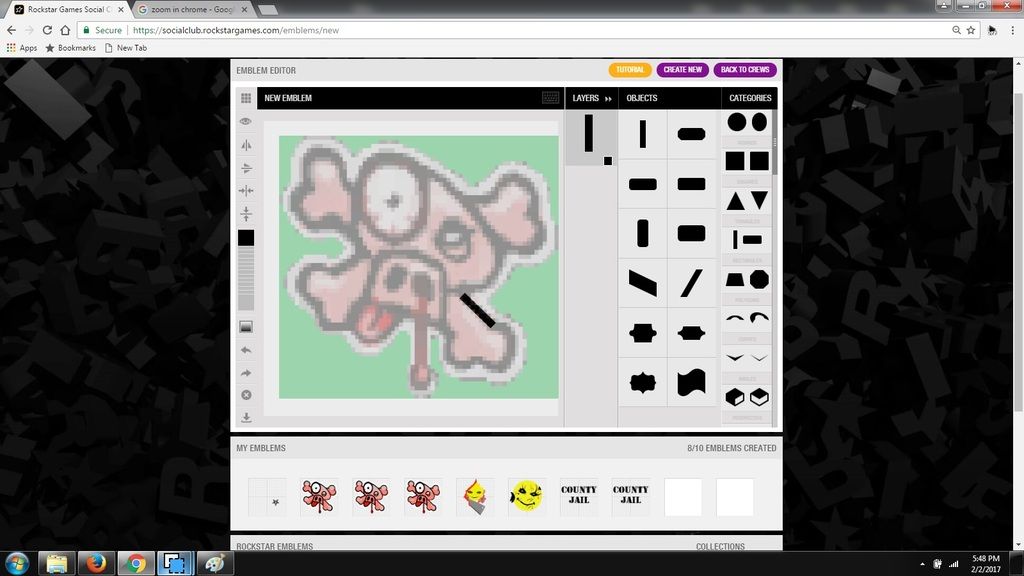Switch to zoom in chrome tab
Image resolution: width=1024 pixels, height=576 pixels.
pyautogui.click(x=186, y=9)
